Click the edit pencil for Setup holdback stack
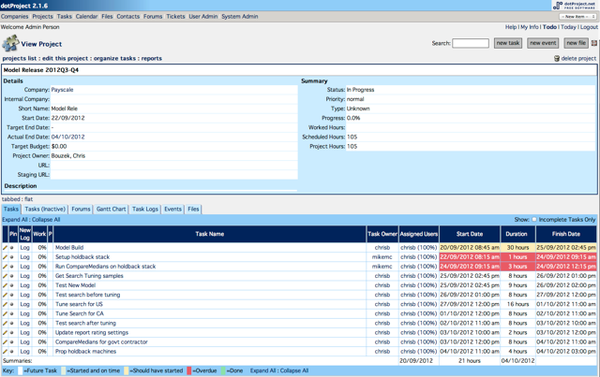Viewport: 600px width, 377px height. [x=5, y=257]
